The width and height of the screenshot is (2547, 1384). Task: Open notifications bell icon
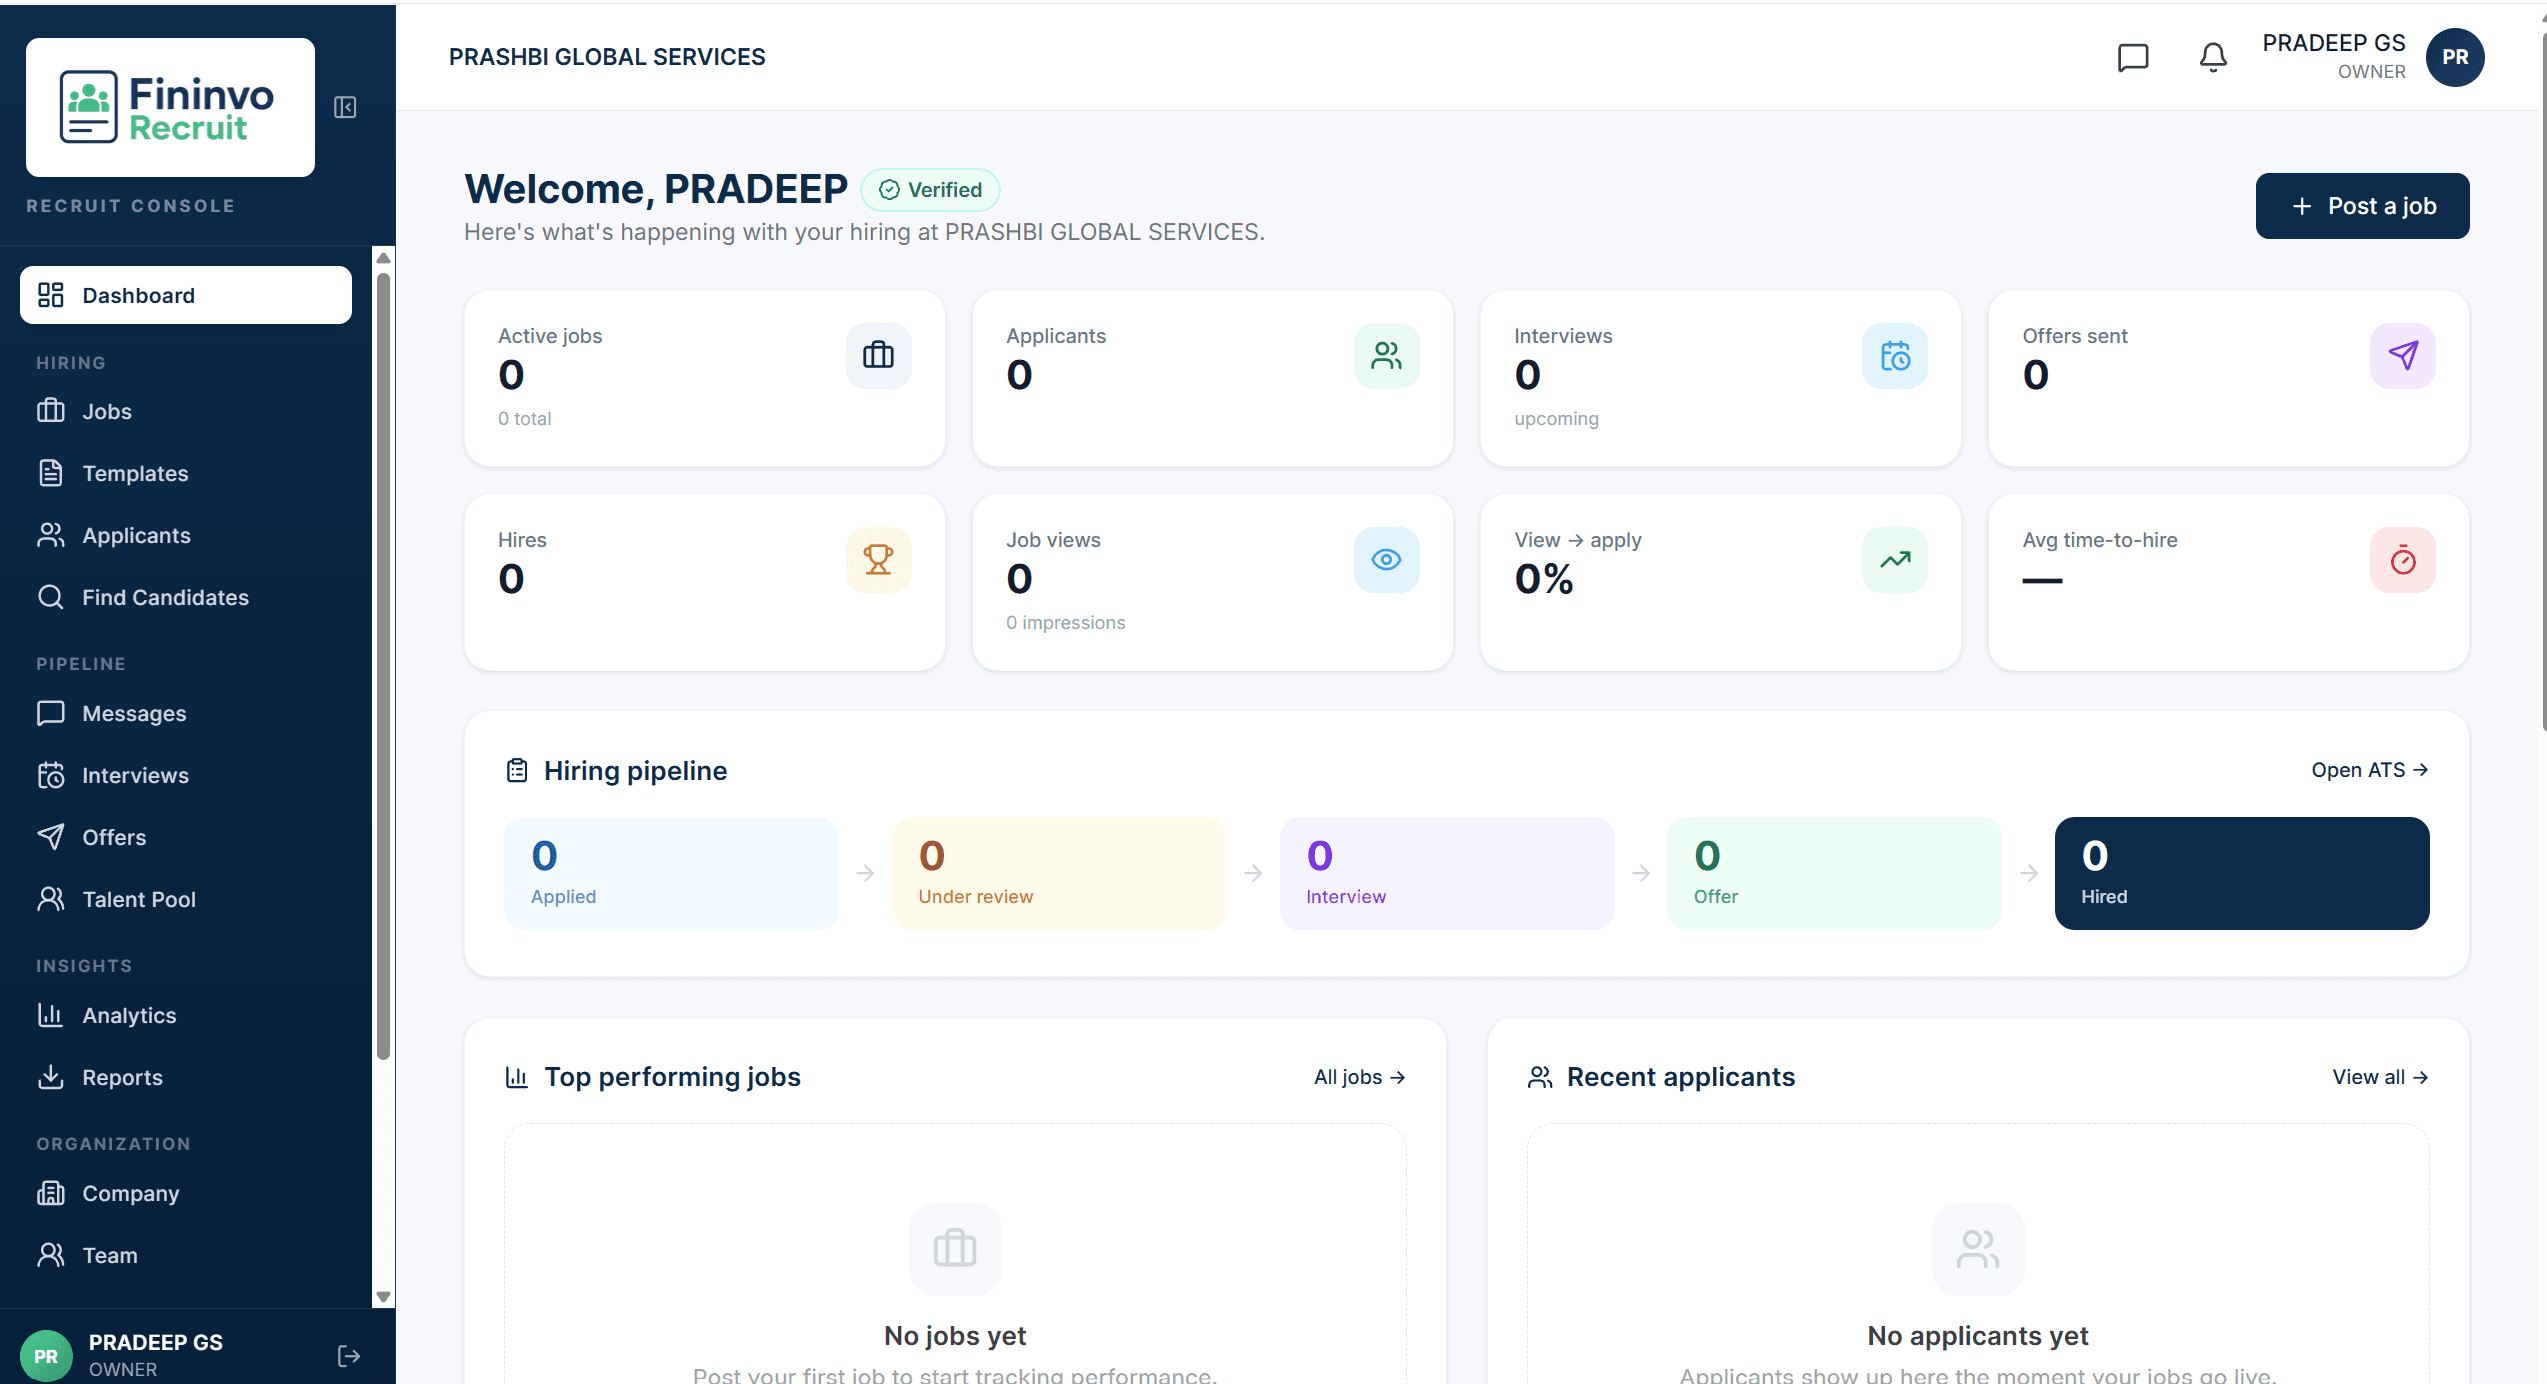click(x=2213, y=58)
